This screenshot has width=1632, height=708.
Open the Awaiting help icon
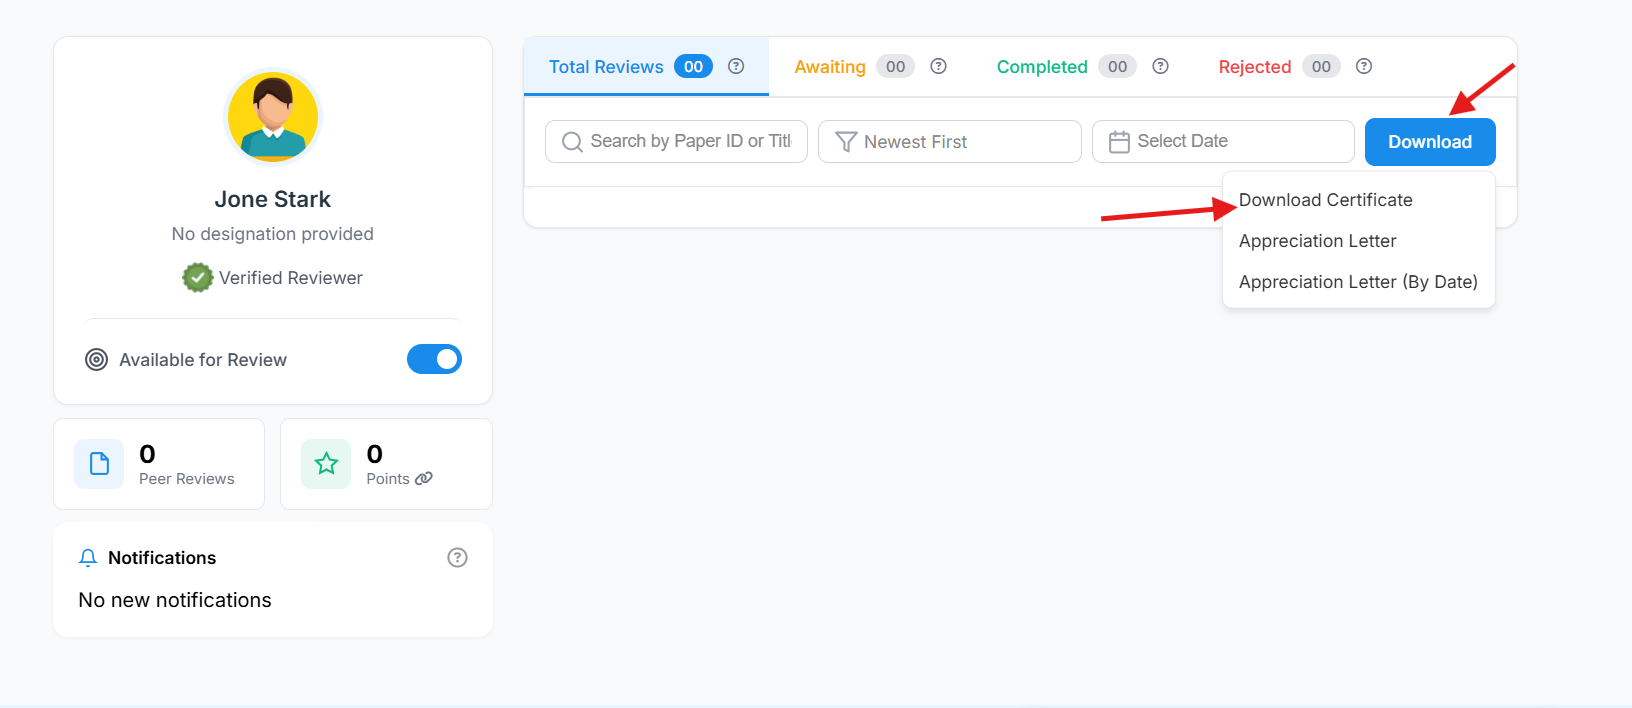[938, 66]
